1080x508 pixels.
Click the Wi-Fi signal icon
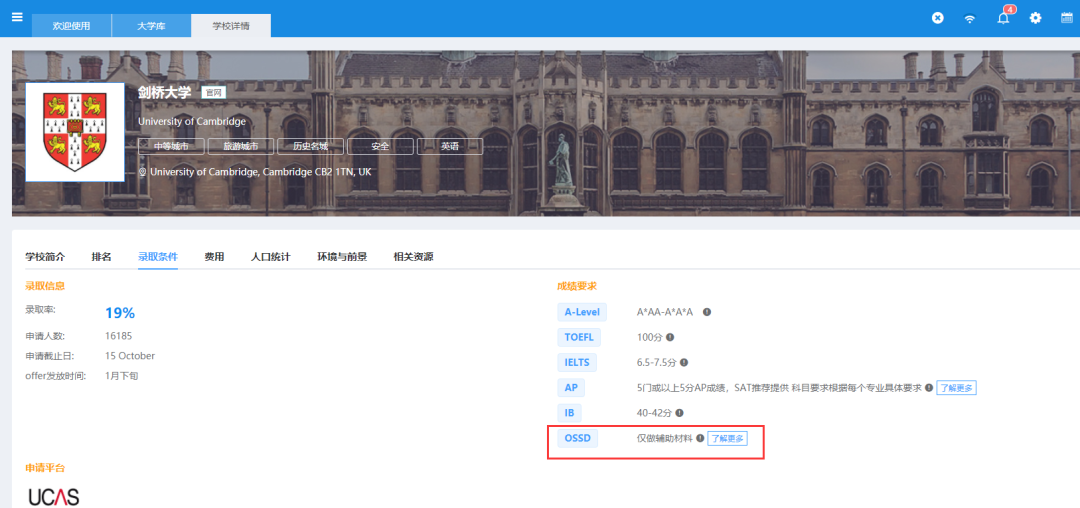click(x=970, y=19)
